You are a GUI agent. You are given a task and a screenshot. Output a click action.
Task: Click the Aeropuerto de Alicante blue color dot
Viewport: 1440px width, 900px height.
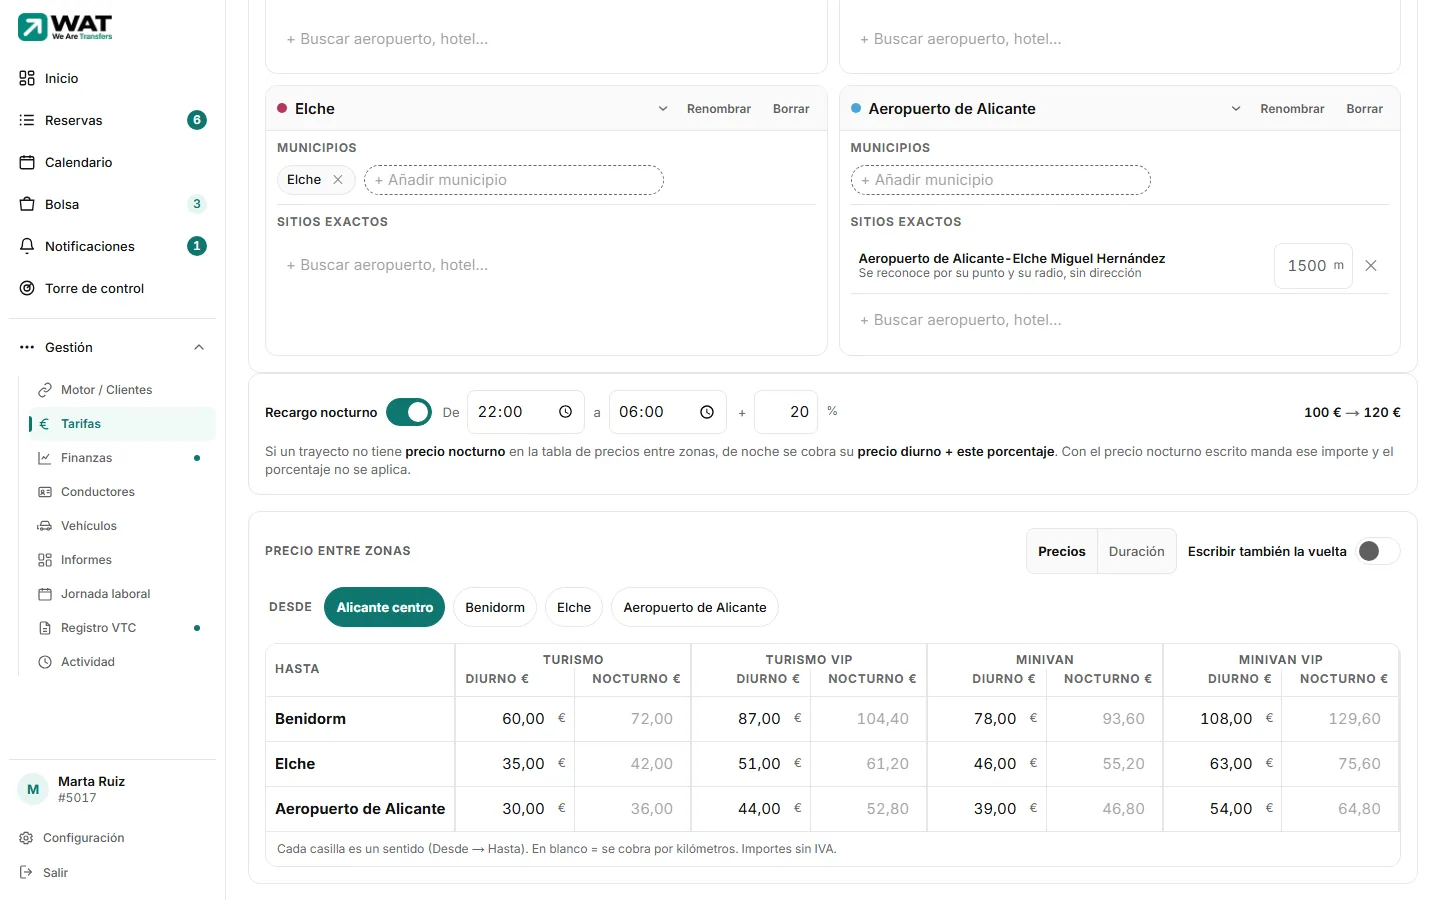pyautogui.click(x=856, y=108)
